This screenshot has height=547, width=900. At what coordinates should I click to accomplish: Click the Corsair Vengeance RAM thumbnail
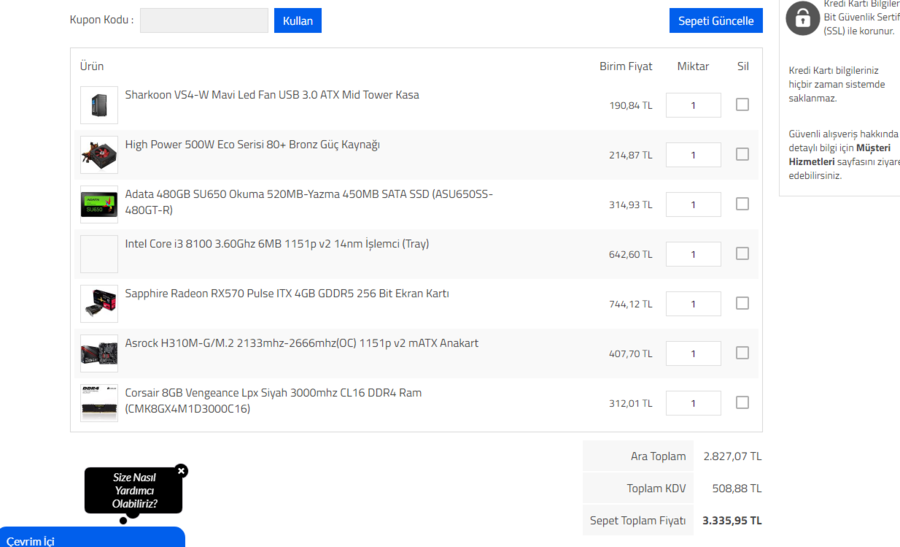(99, 403)
